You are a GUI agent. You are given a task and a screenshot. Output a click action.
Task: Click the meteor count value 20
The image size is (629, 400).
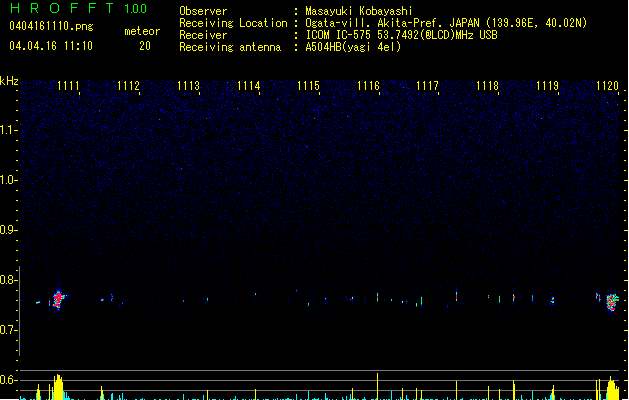(x=145, y=46)
